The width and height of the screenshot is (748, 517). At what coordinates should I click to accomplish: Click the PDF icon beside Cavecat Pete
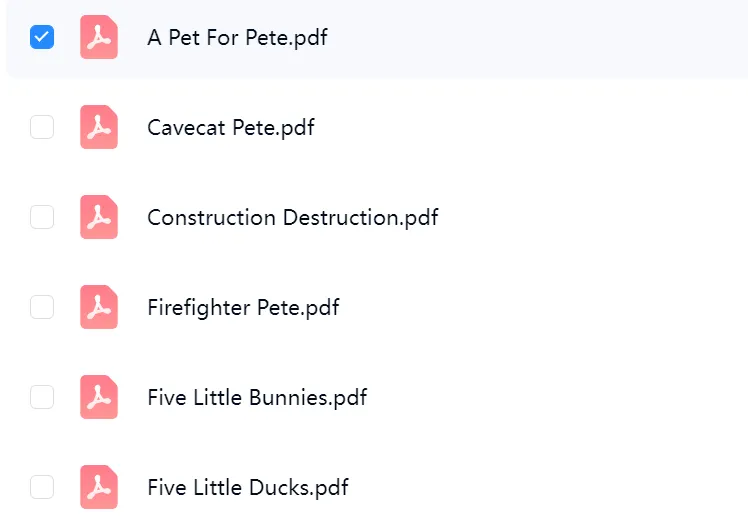point(99,128)
